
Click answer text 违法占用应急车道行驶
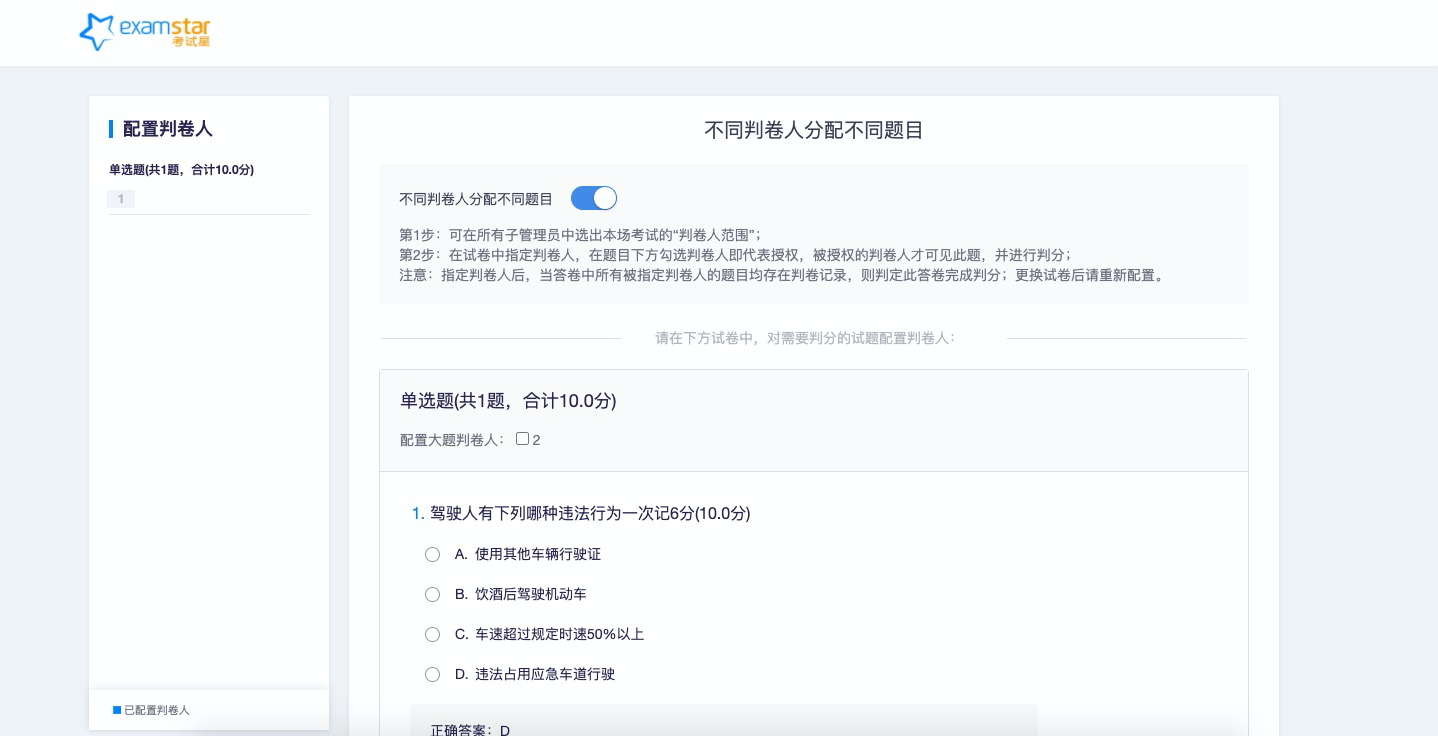(x=544, y=674)
